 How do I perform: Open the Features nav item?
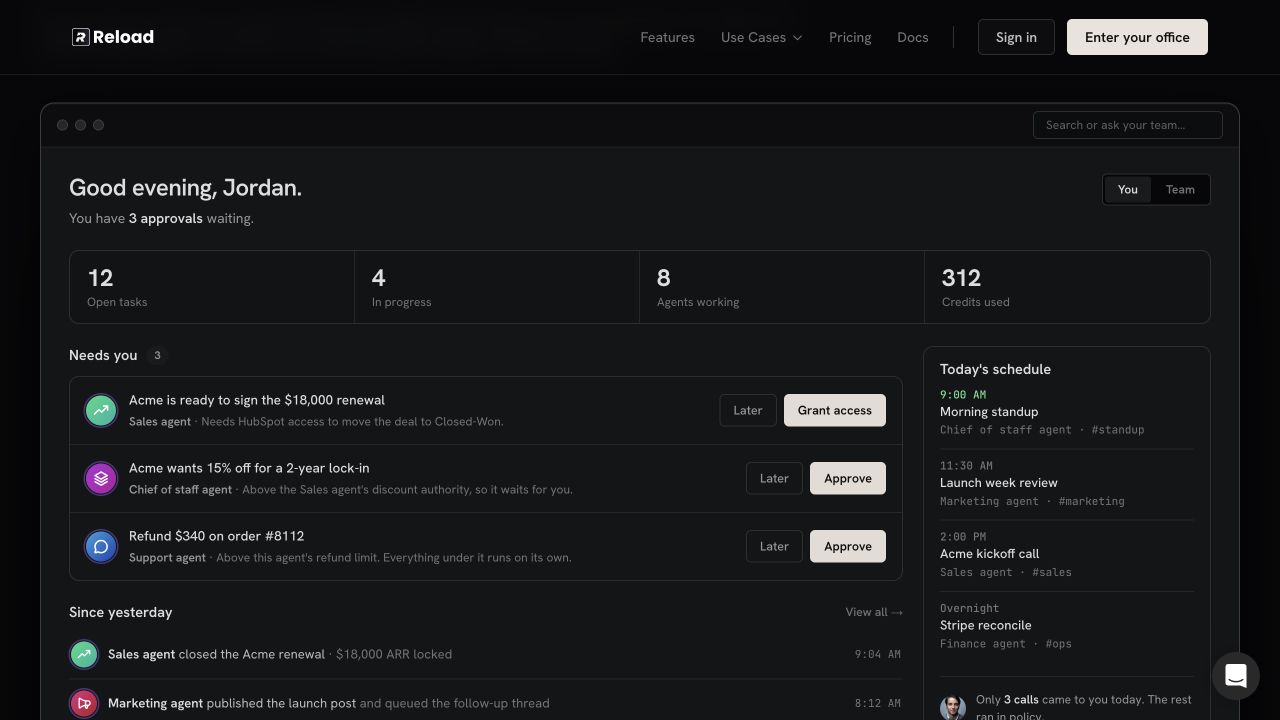click(x=667, y=37)
